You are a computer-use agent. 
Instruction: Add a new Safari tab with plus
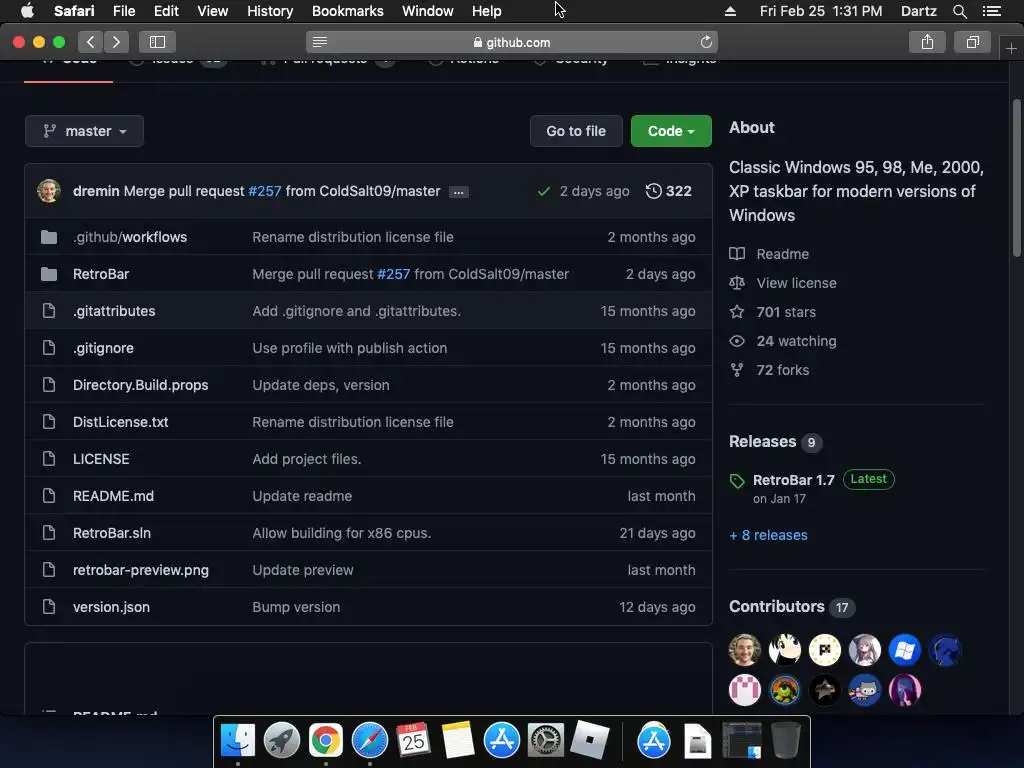(1011, 49)
